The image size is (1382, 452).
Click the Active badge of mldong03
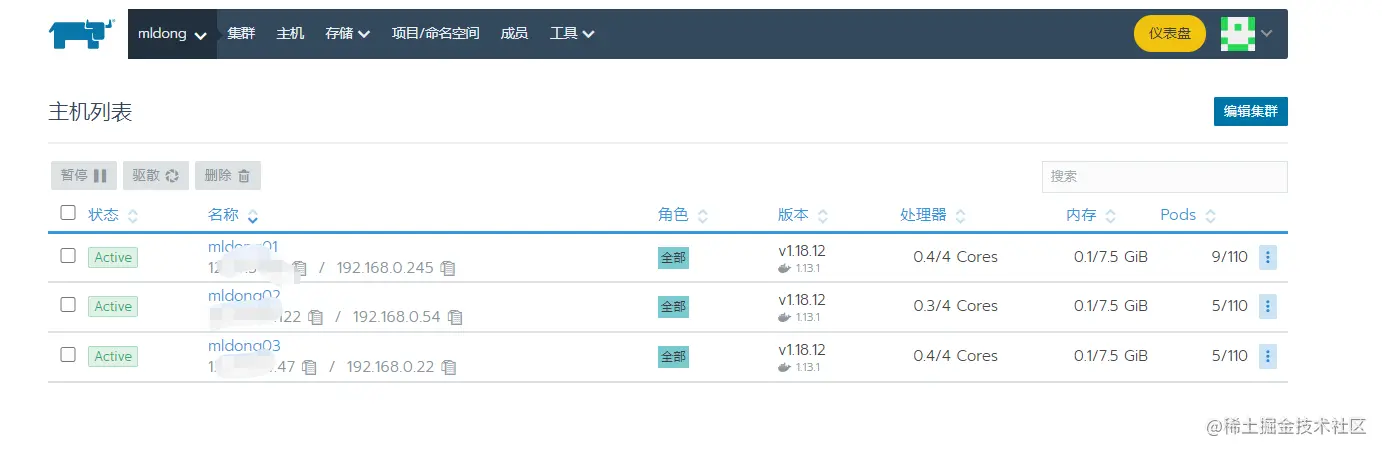tap(113, 356)
